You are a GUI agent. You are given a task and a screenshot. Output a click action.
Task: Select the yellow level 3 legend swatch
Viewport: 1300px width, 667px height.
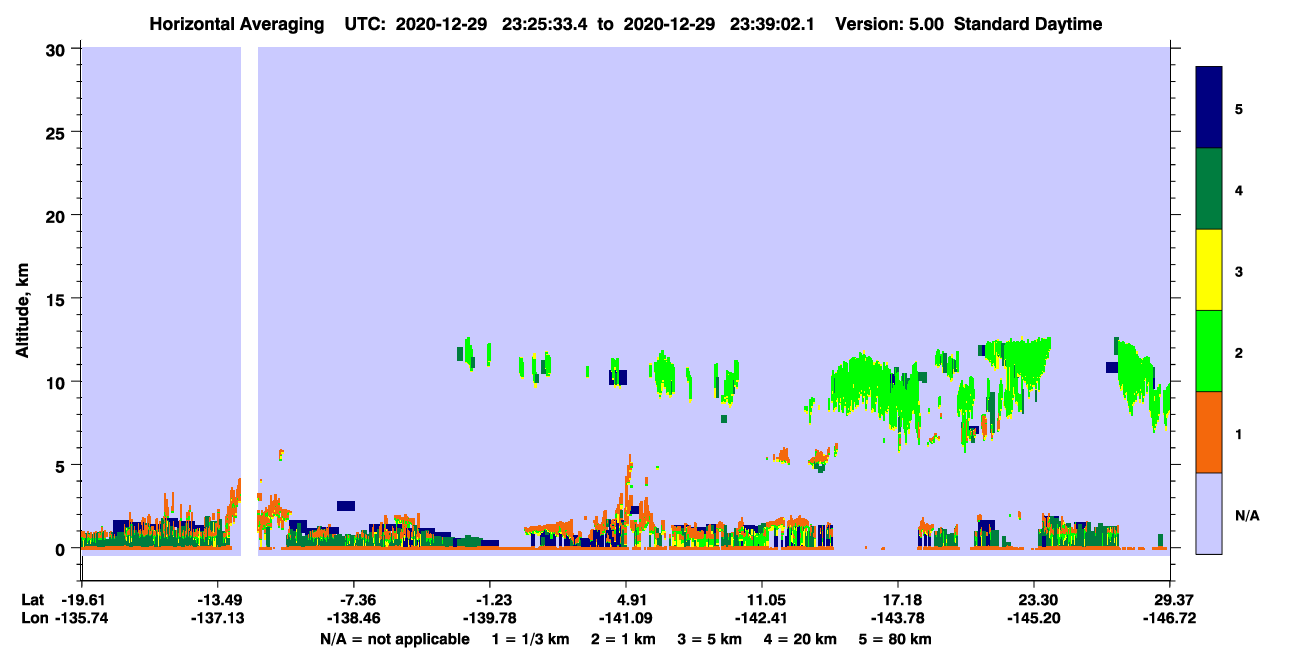[1209, 270]
